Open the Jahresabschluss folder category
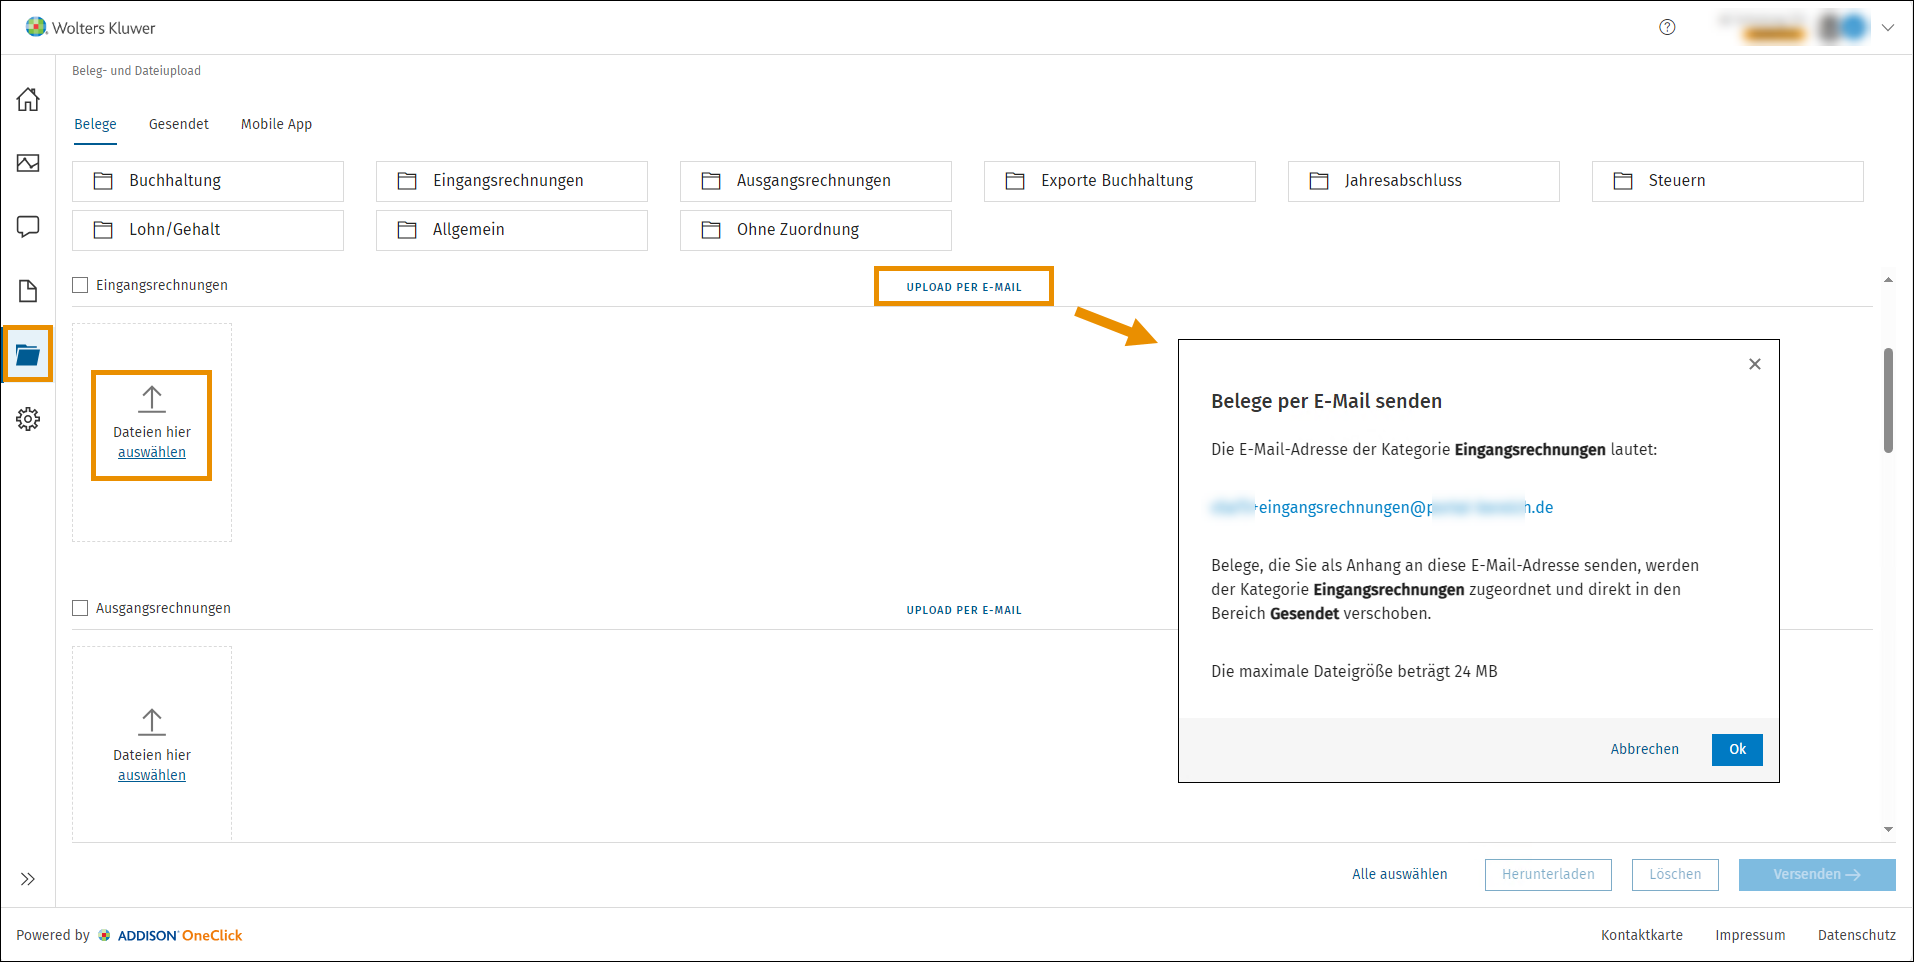 (1422, 181)
